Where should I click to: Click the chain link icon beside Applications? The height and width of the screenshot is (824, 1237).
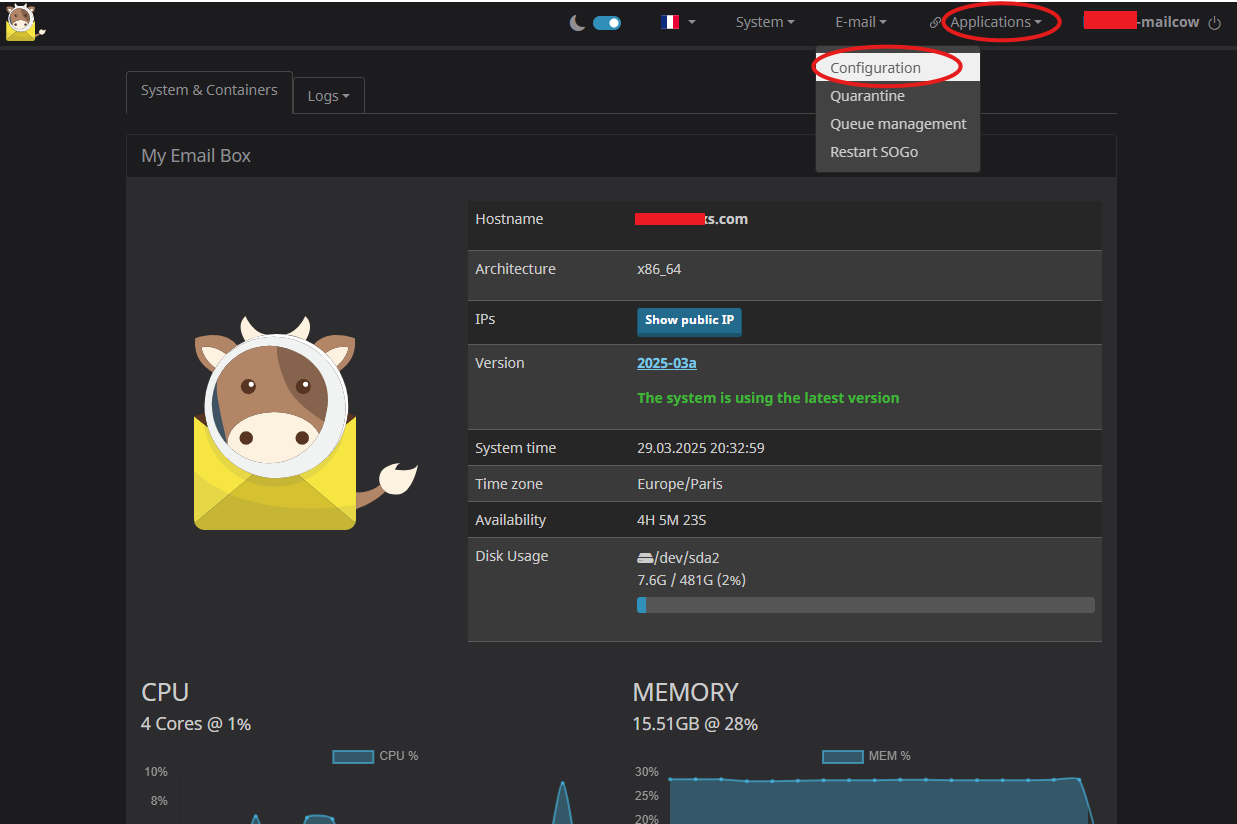(936, 22)
